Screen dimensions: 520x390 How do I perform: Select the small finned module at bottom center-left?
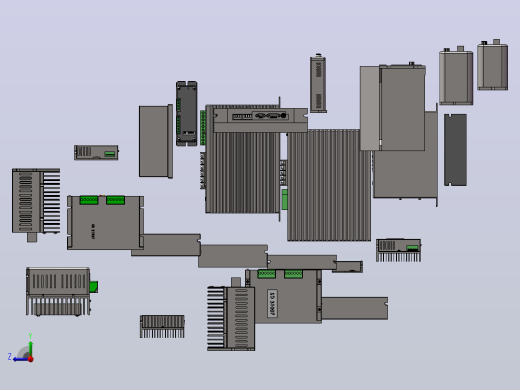[x=162, y=326]
